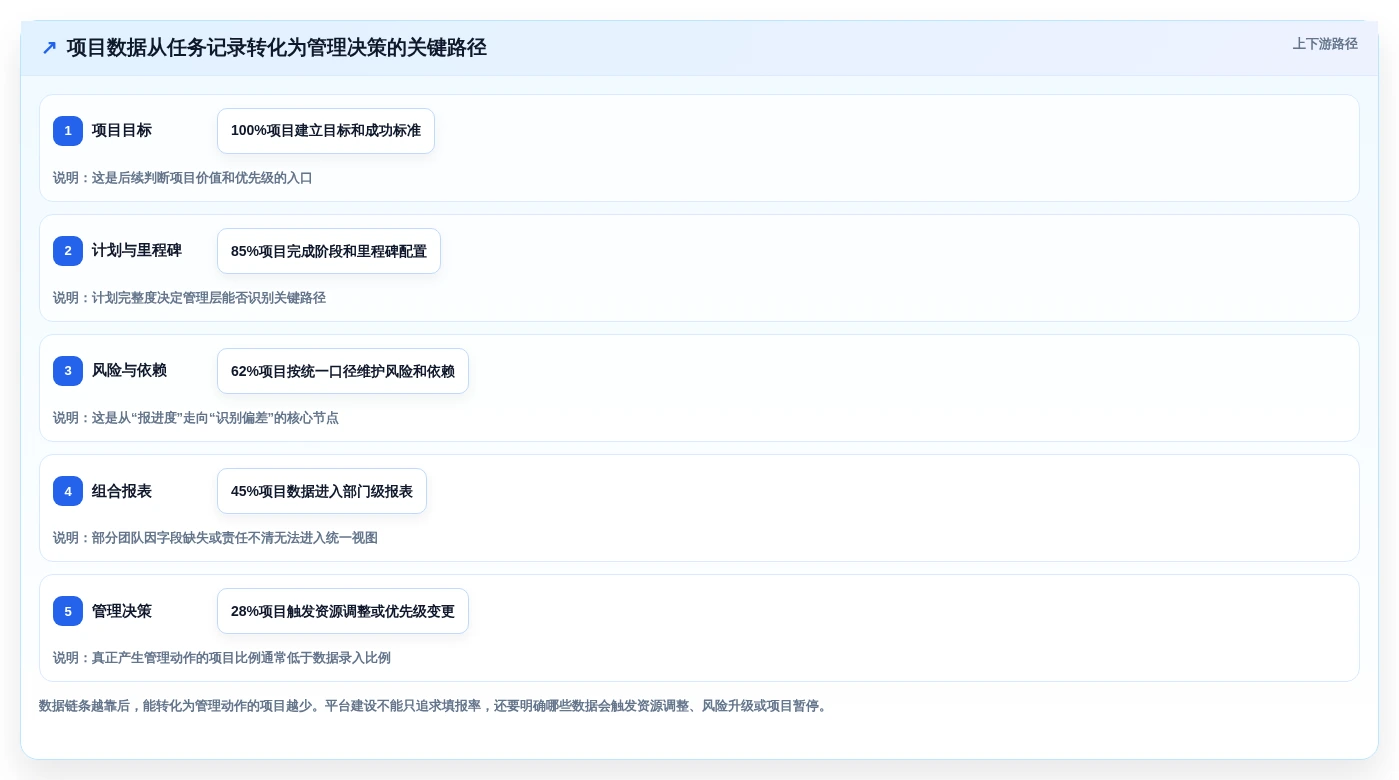Viewport: 1399px width, 780px height.
Task: Click the 项目目标 step title
Action: click(x=122, y=131)
